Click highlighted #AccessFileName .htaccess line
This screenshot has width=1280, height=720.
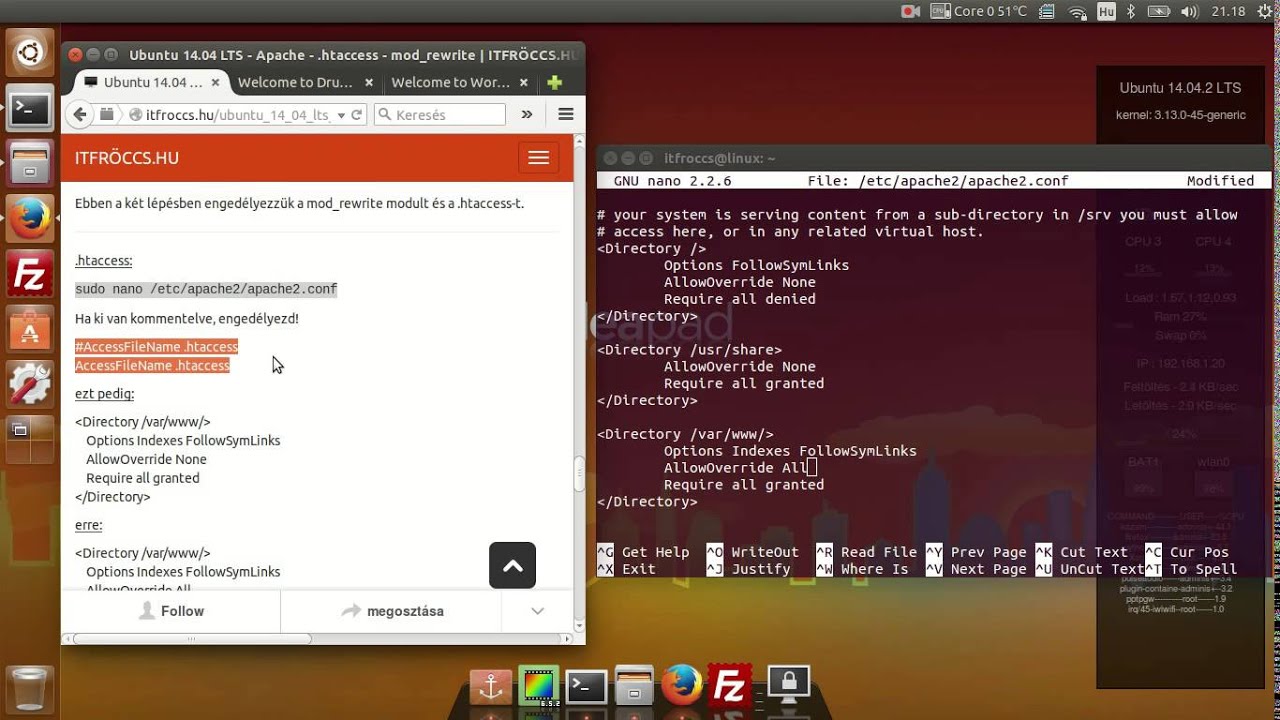[x=156, y=347]
